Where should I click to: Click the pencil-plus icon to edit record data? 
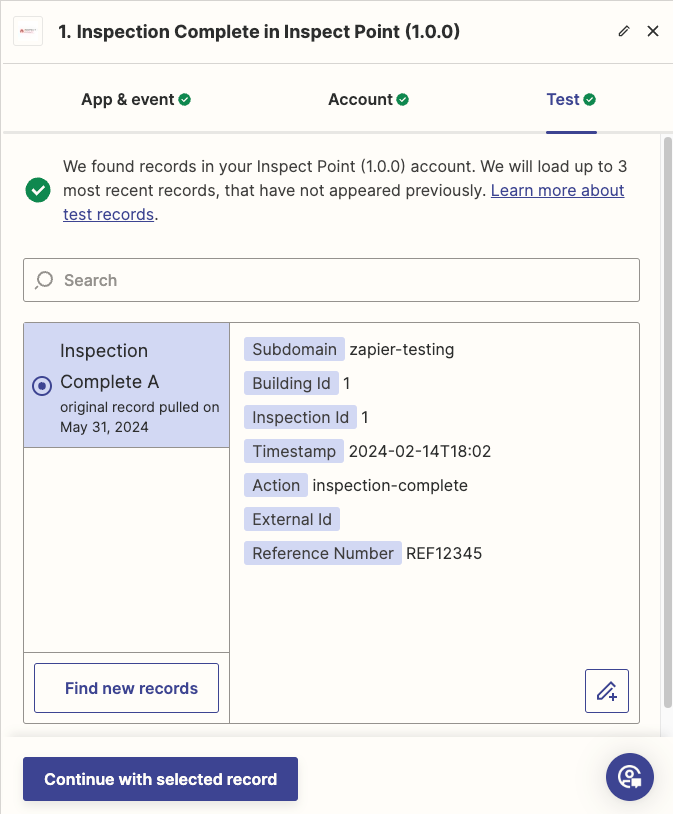click(607, 690)
